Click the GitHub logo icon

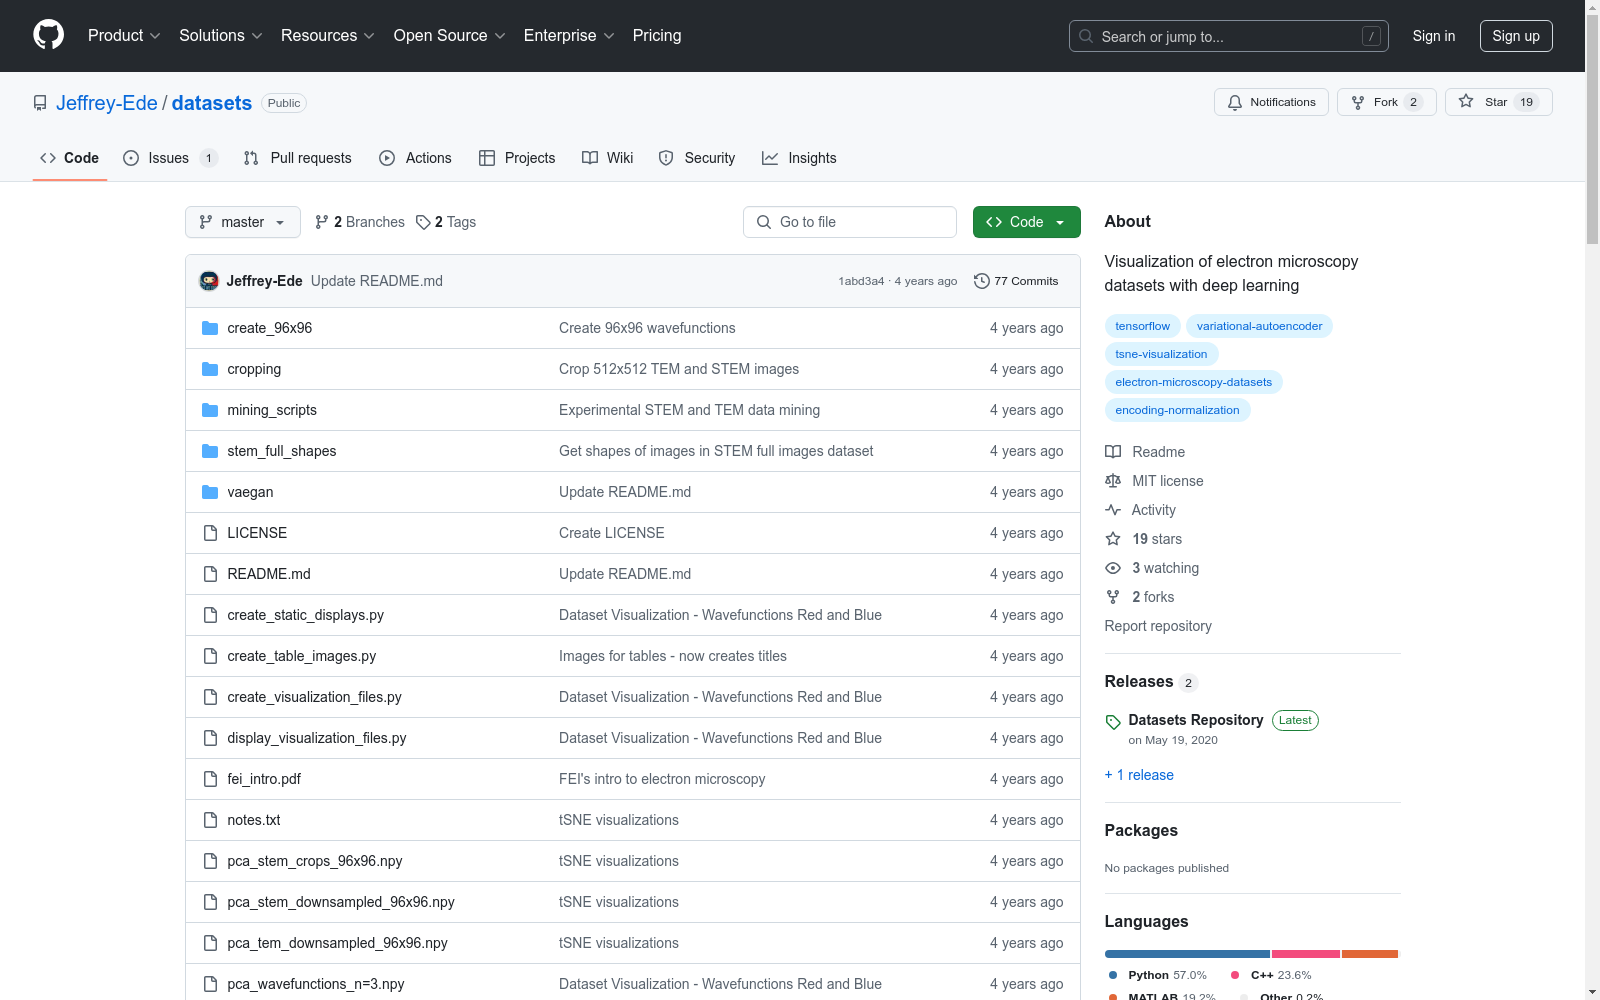coord(48,35)
